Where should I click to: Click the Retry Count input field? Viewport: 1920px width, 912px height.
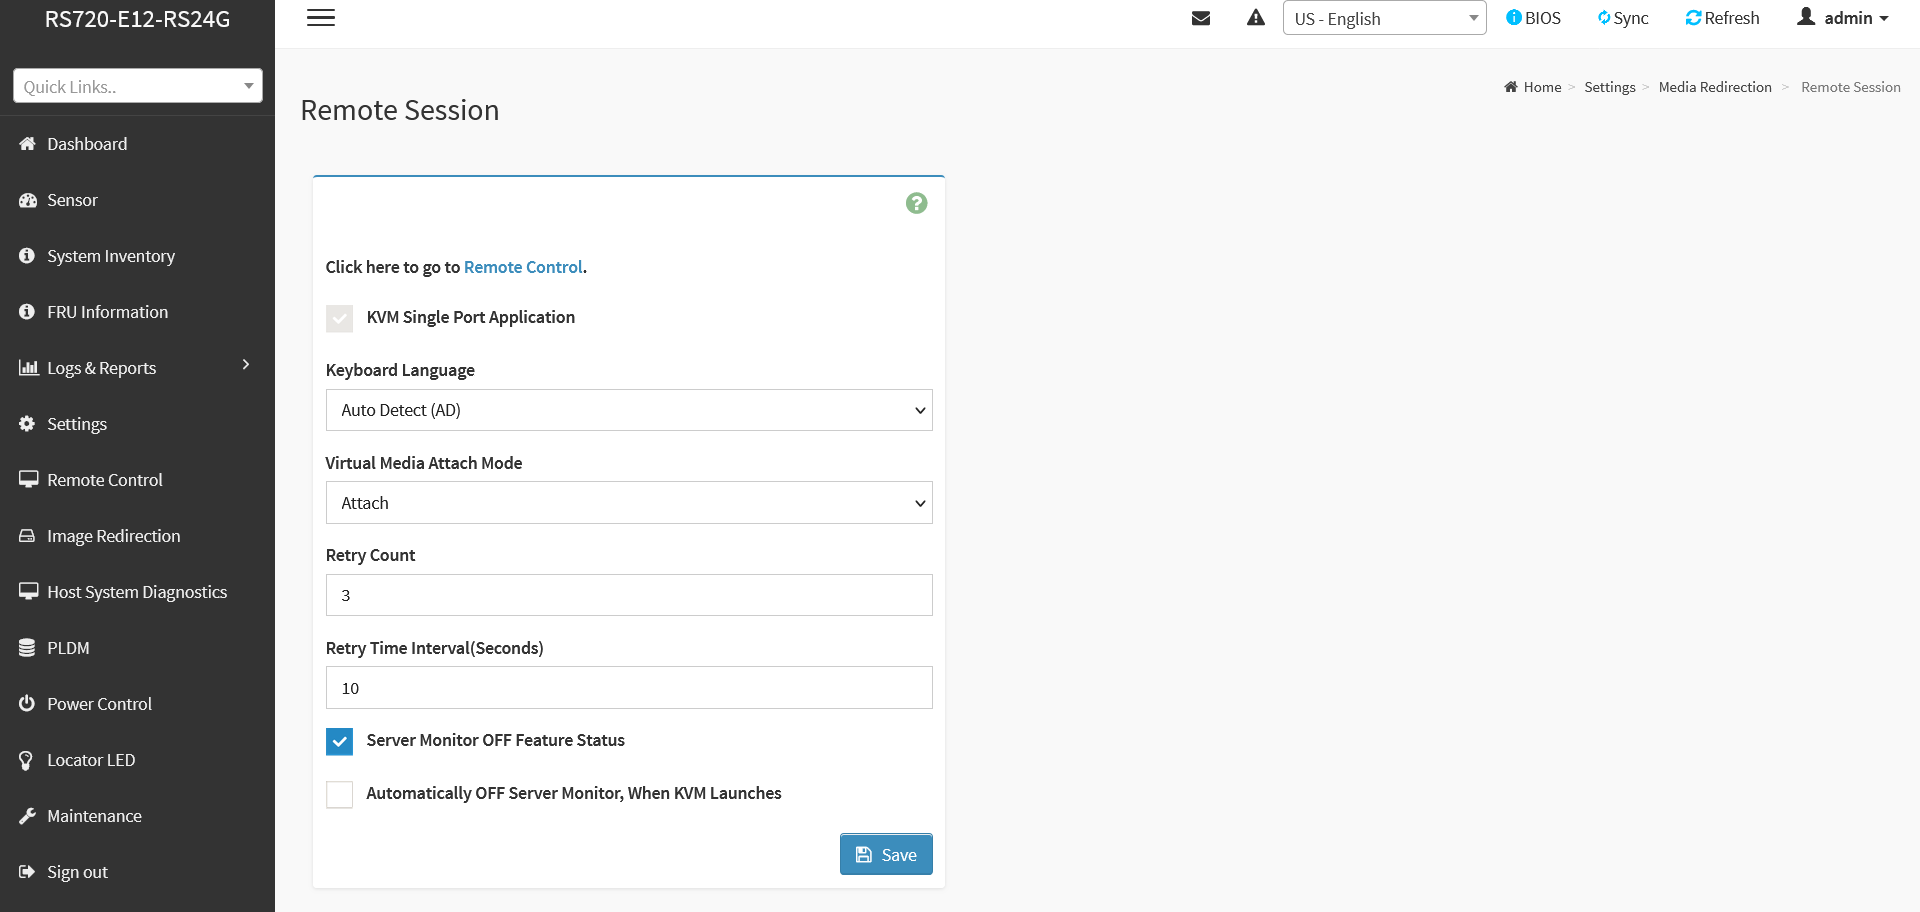click(629, 595)
